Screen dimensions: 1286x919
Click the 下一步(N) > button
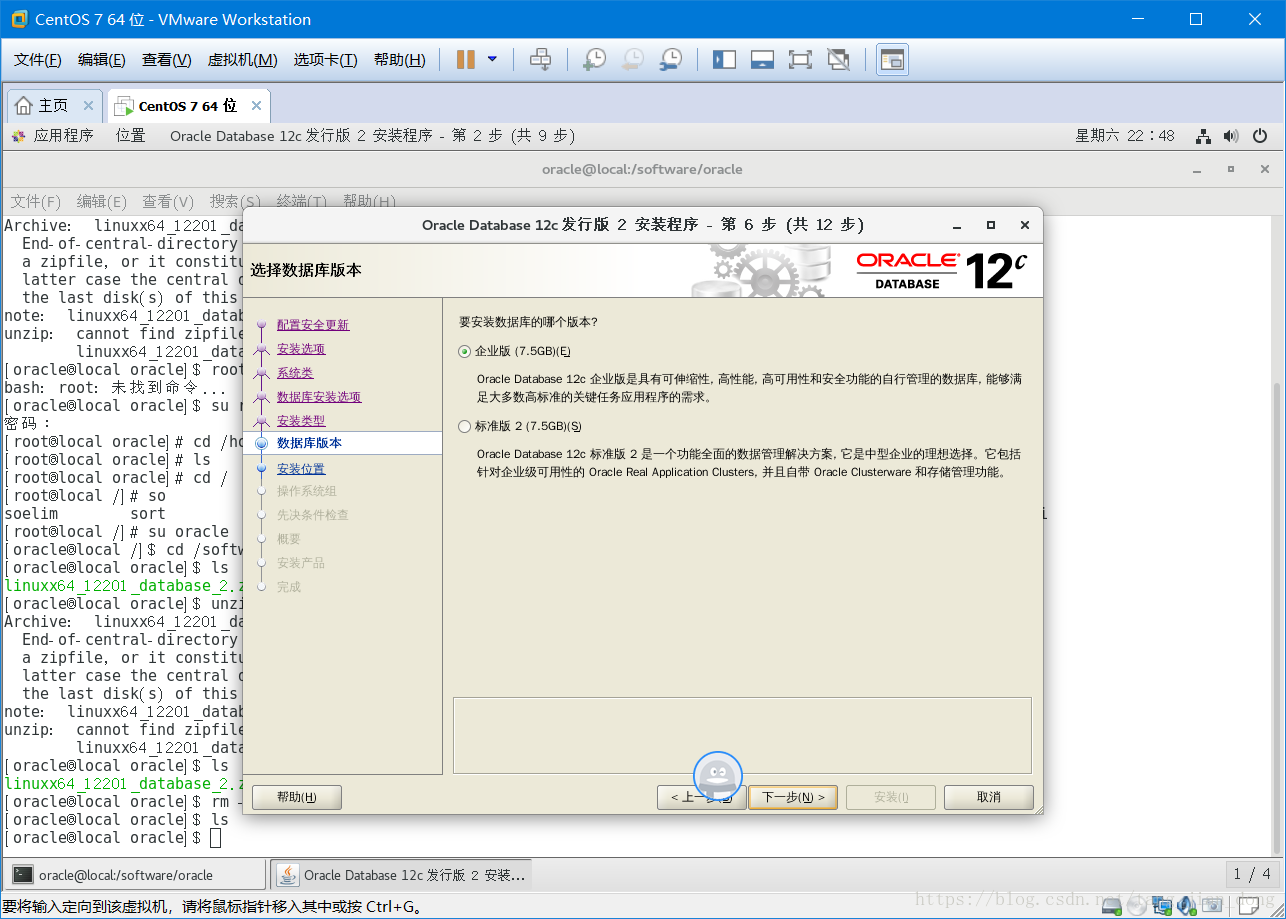[793, 797]
